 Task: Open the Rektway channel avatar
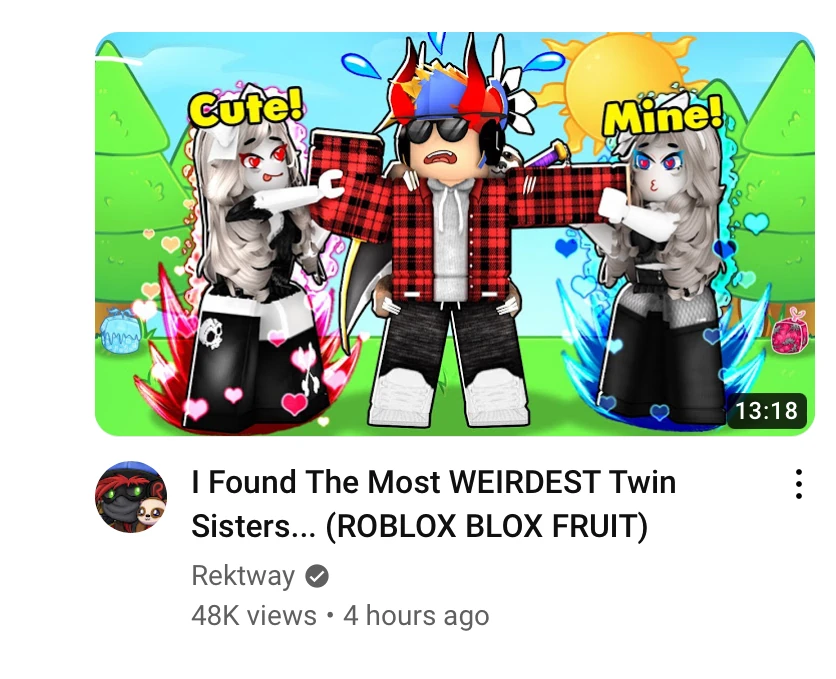131,497
